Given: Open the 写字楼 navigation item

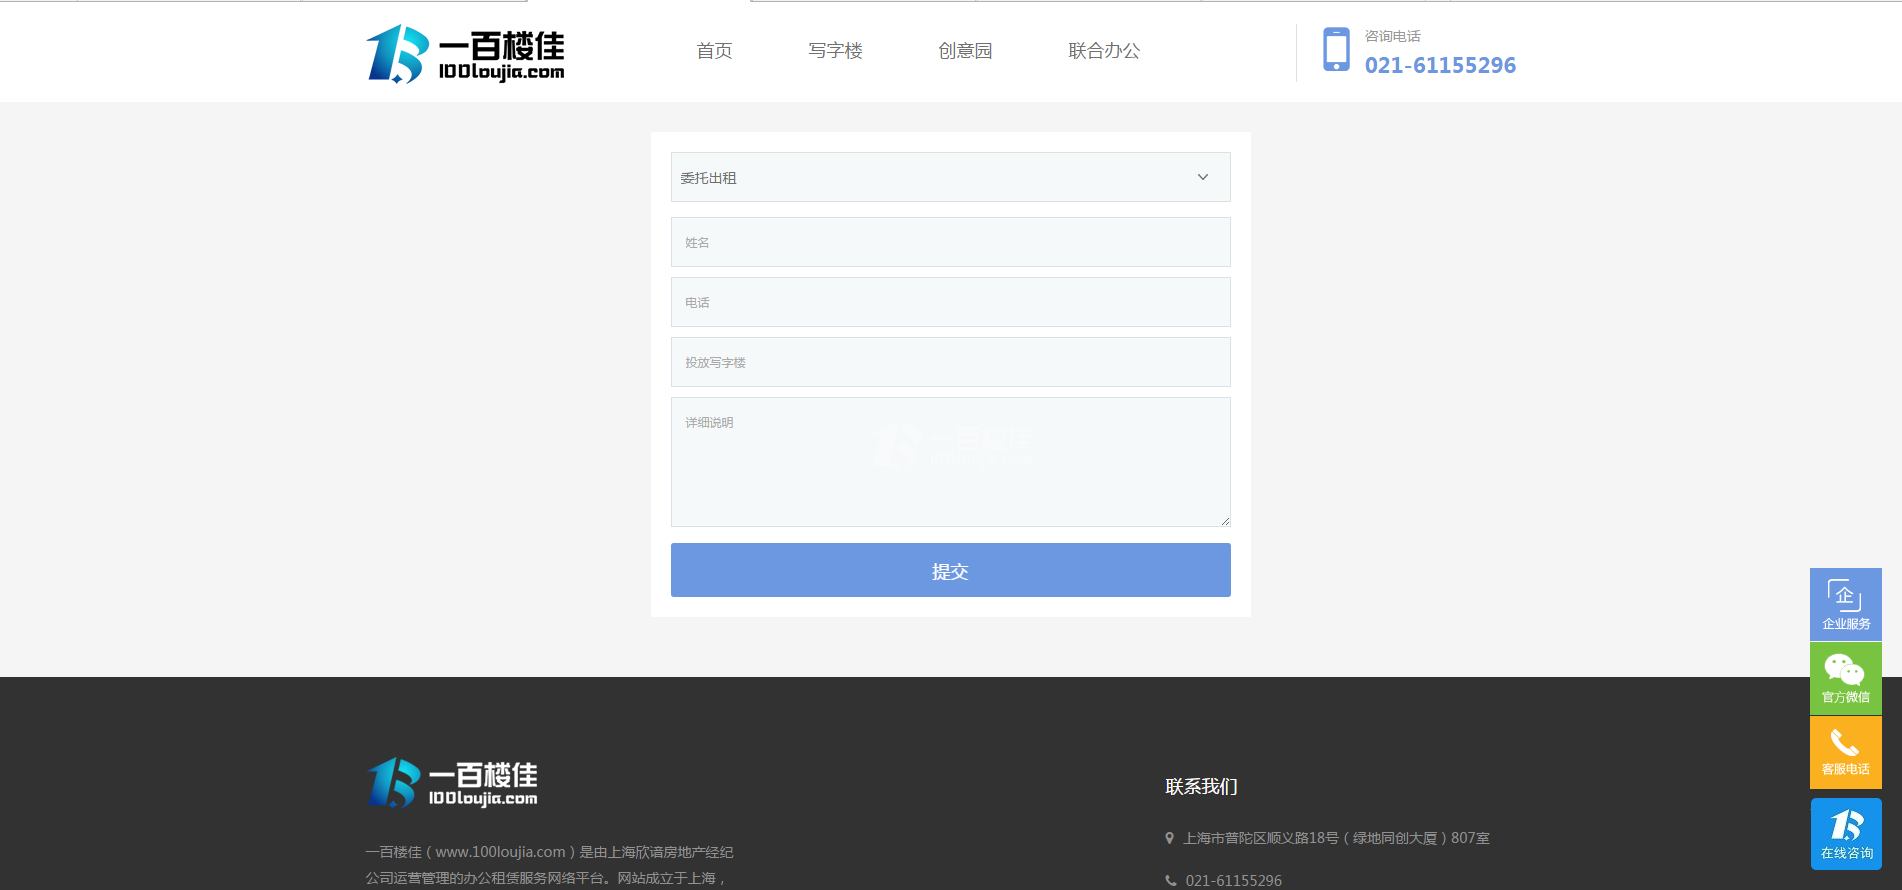Looking at the screenshot, I should pyautogui.click(x=835, y=51).
